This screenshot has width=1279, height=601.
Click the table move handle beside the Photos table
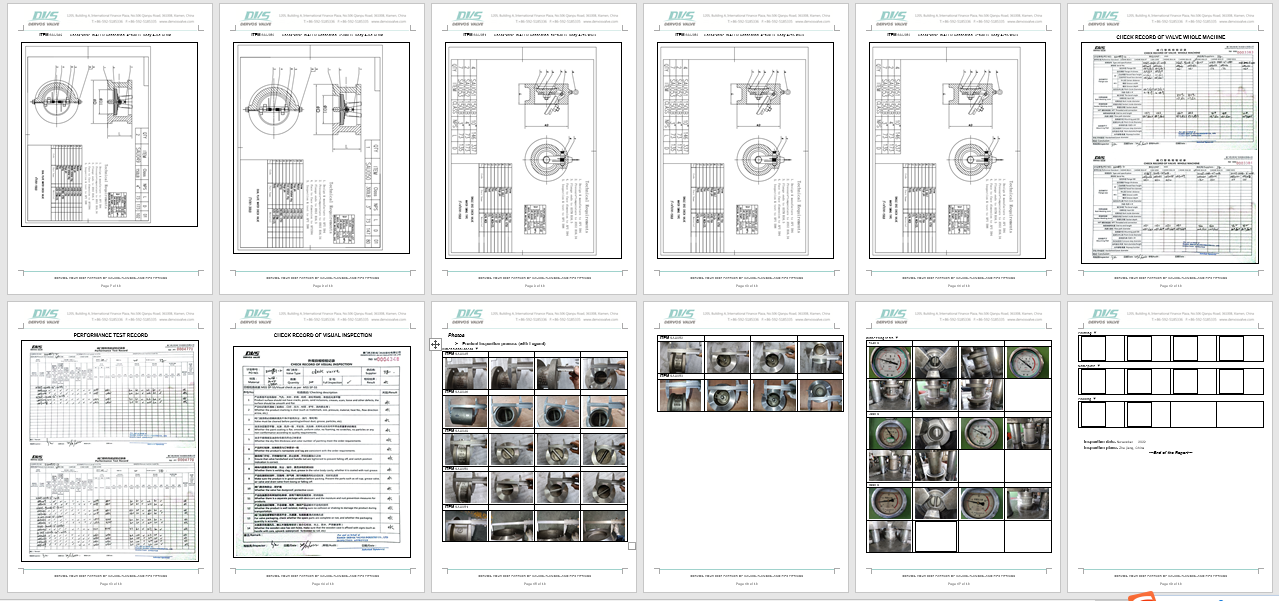tap(436, 344)
